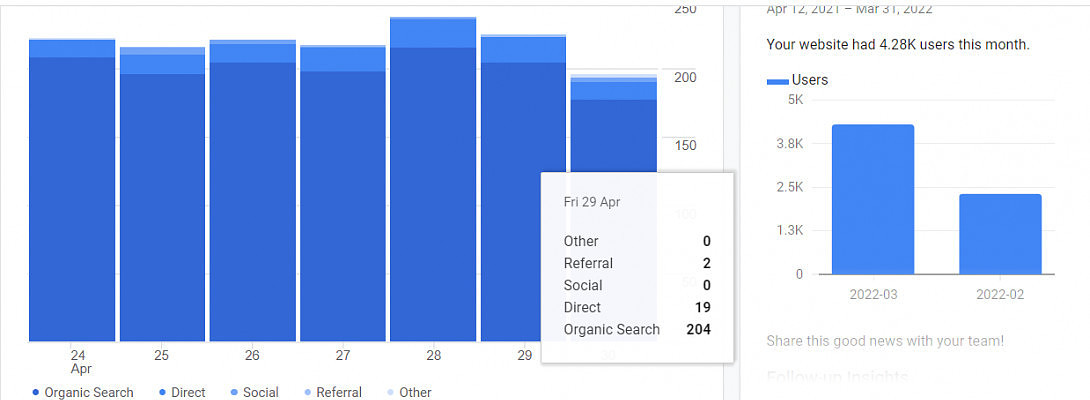Toggle the Social legend series

point(253,392)
